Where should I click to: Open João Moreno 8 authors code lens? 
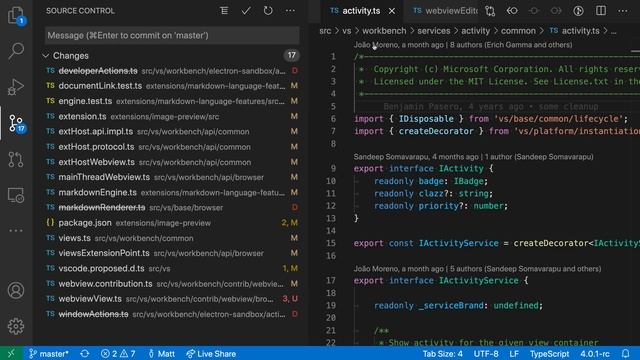click(x=463, y=45)
